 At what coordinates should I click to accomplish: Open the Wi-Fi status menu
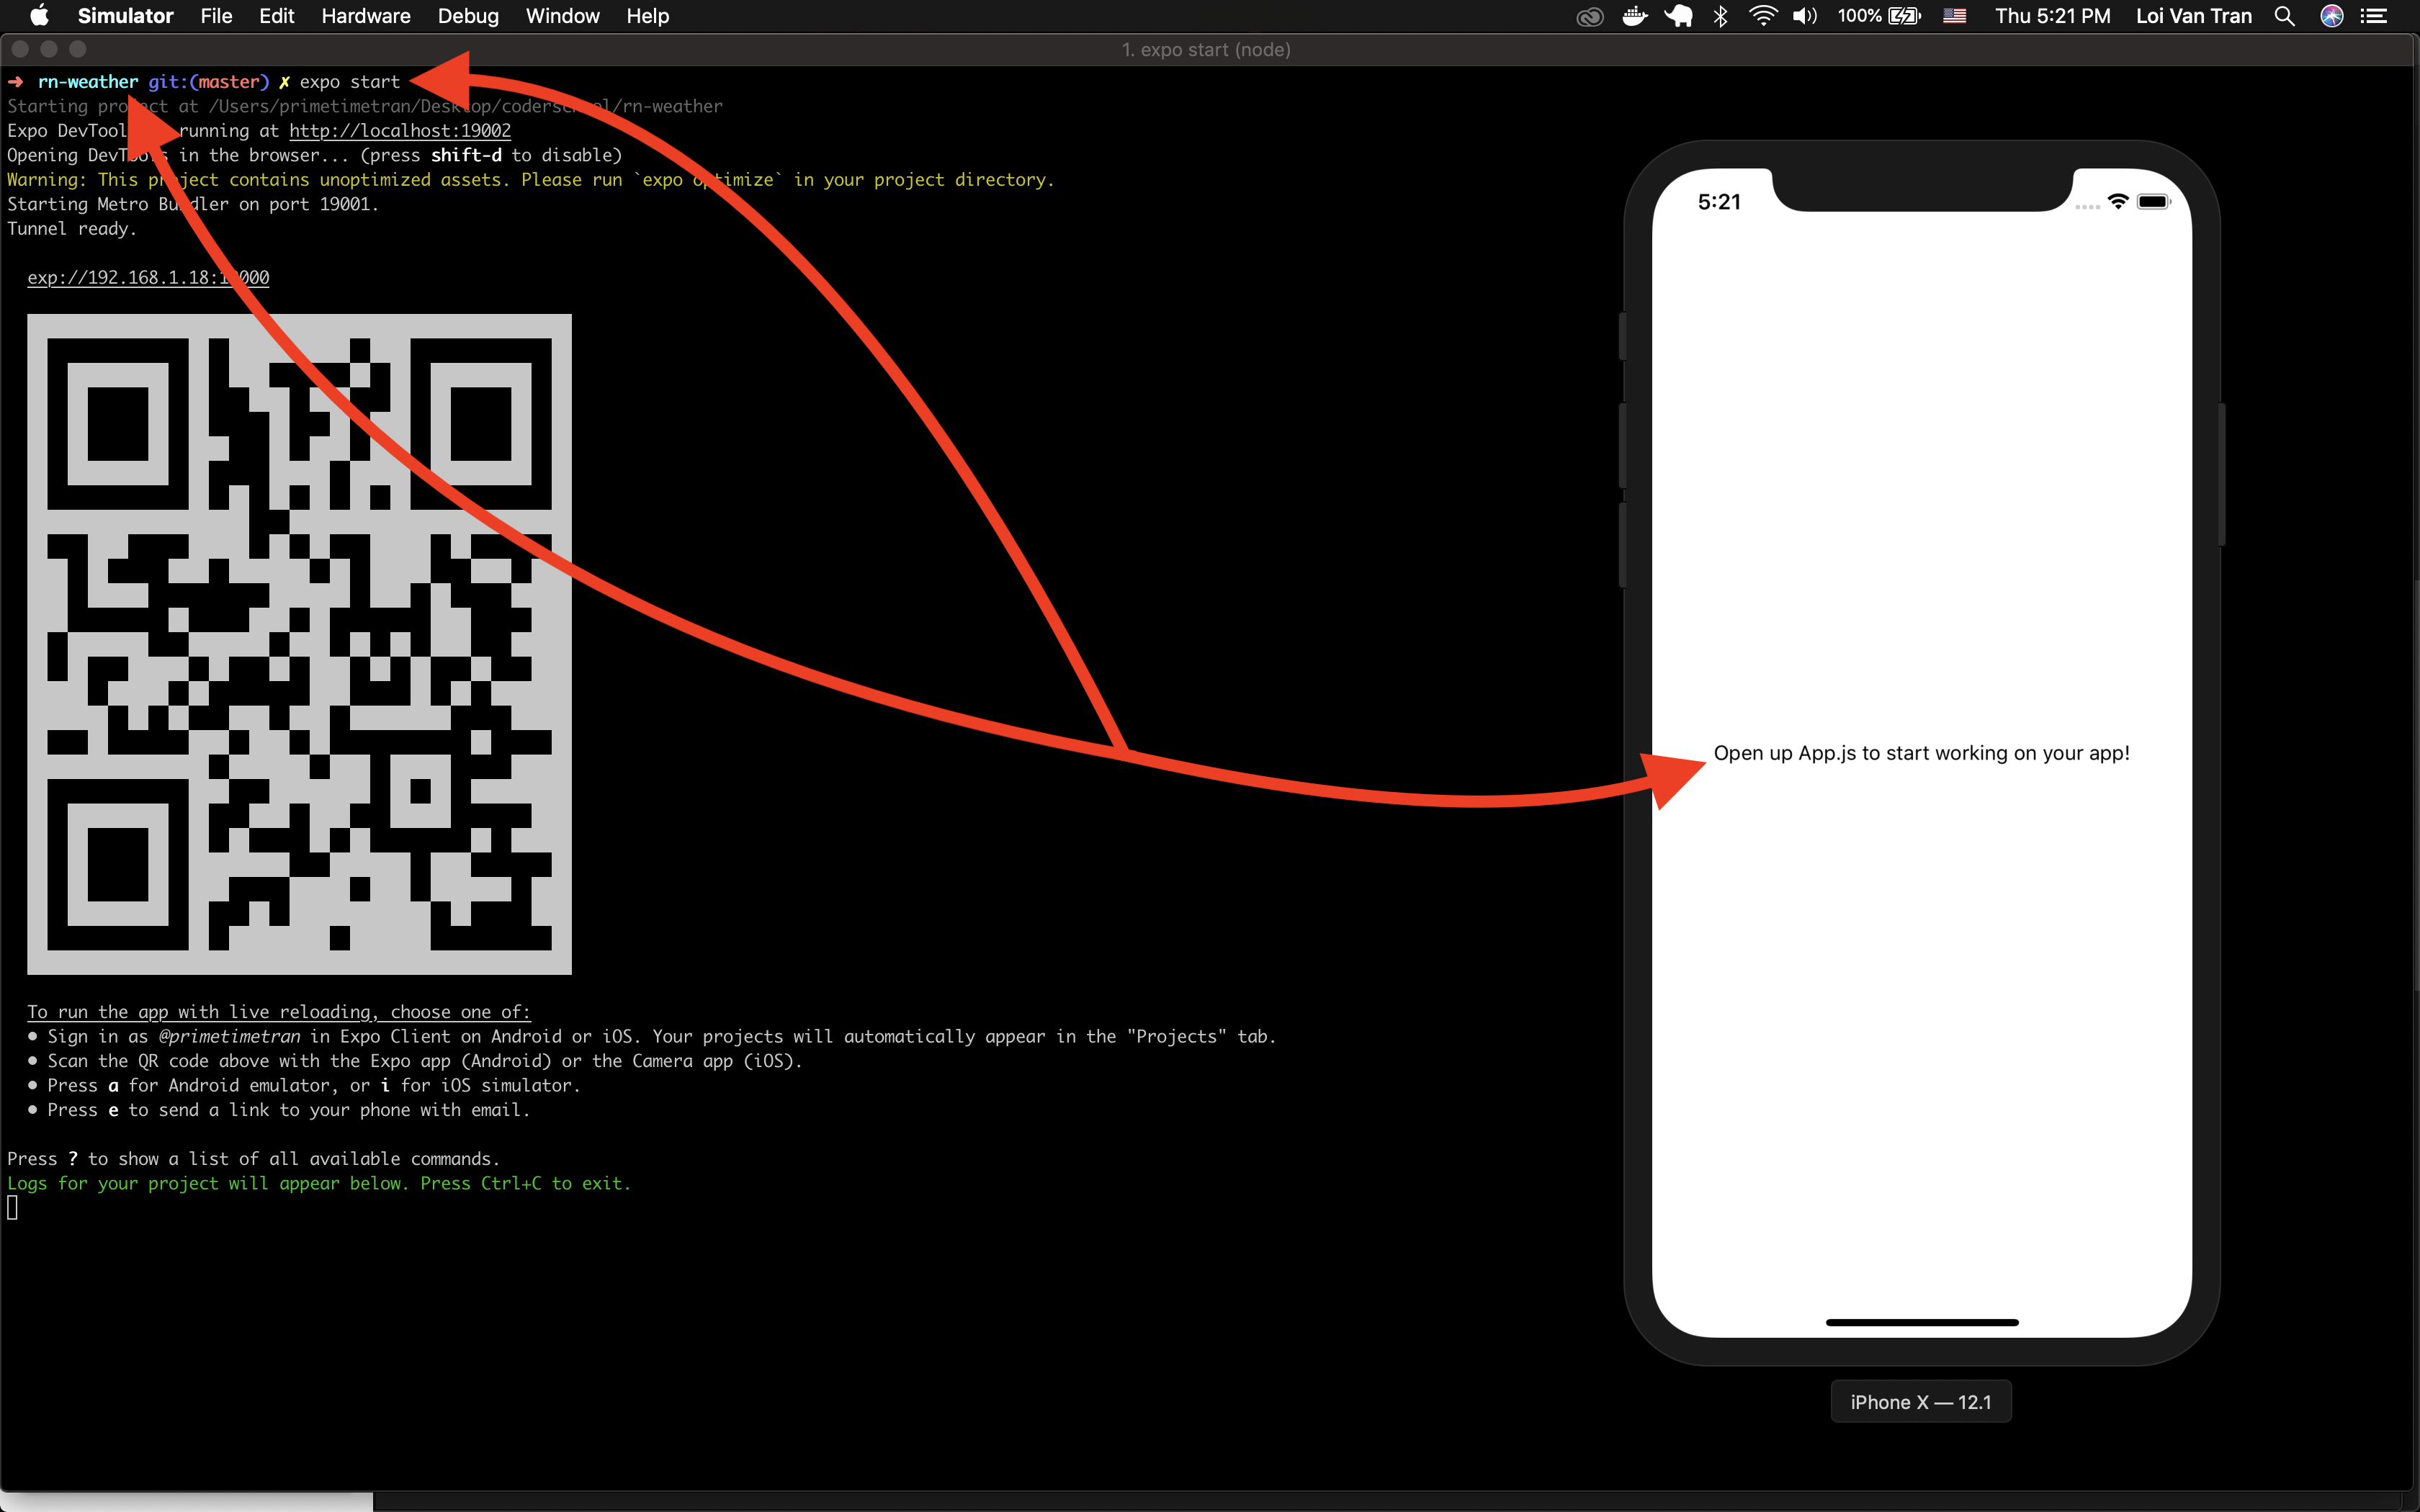(x=1762, y=16)
